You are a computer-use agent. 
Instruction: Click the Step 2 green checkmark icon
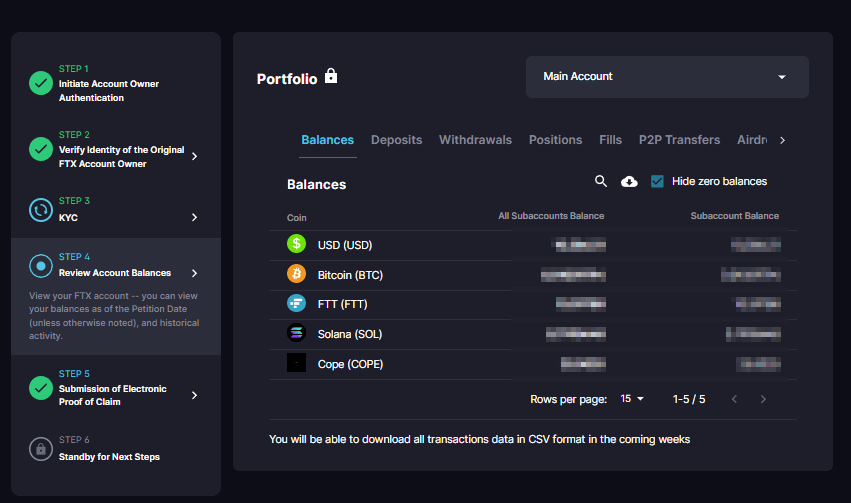41,149
